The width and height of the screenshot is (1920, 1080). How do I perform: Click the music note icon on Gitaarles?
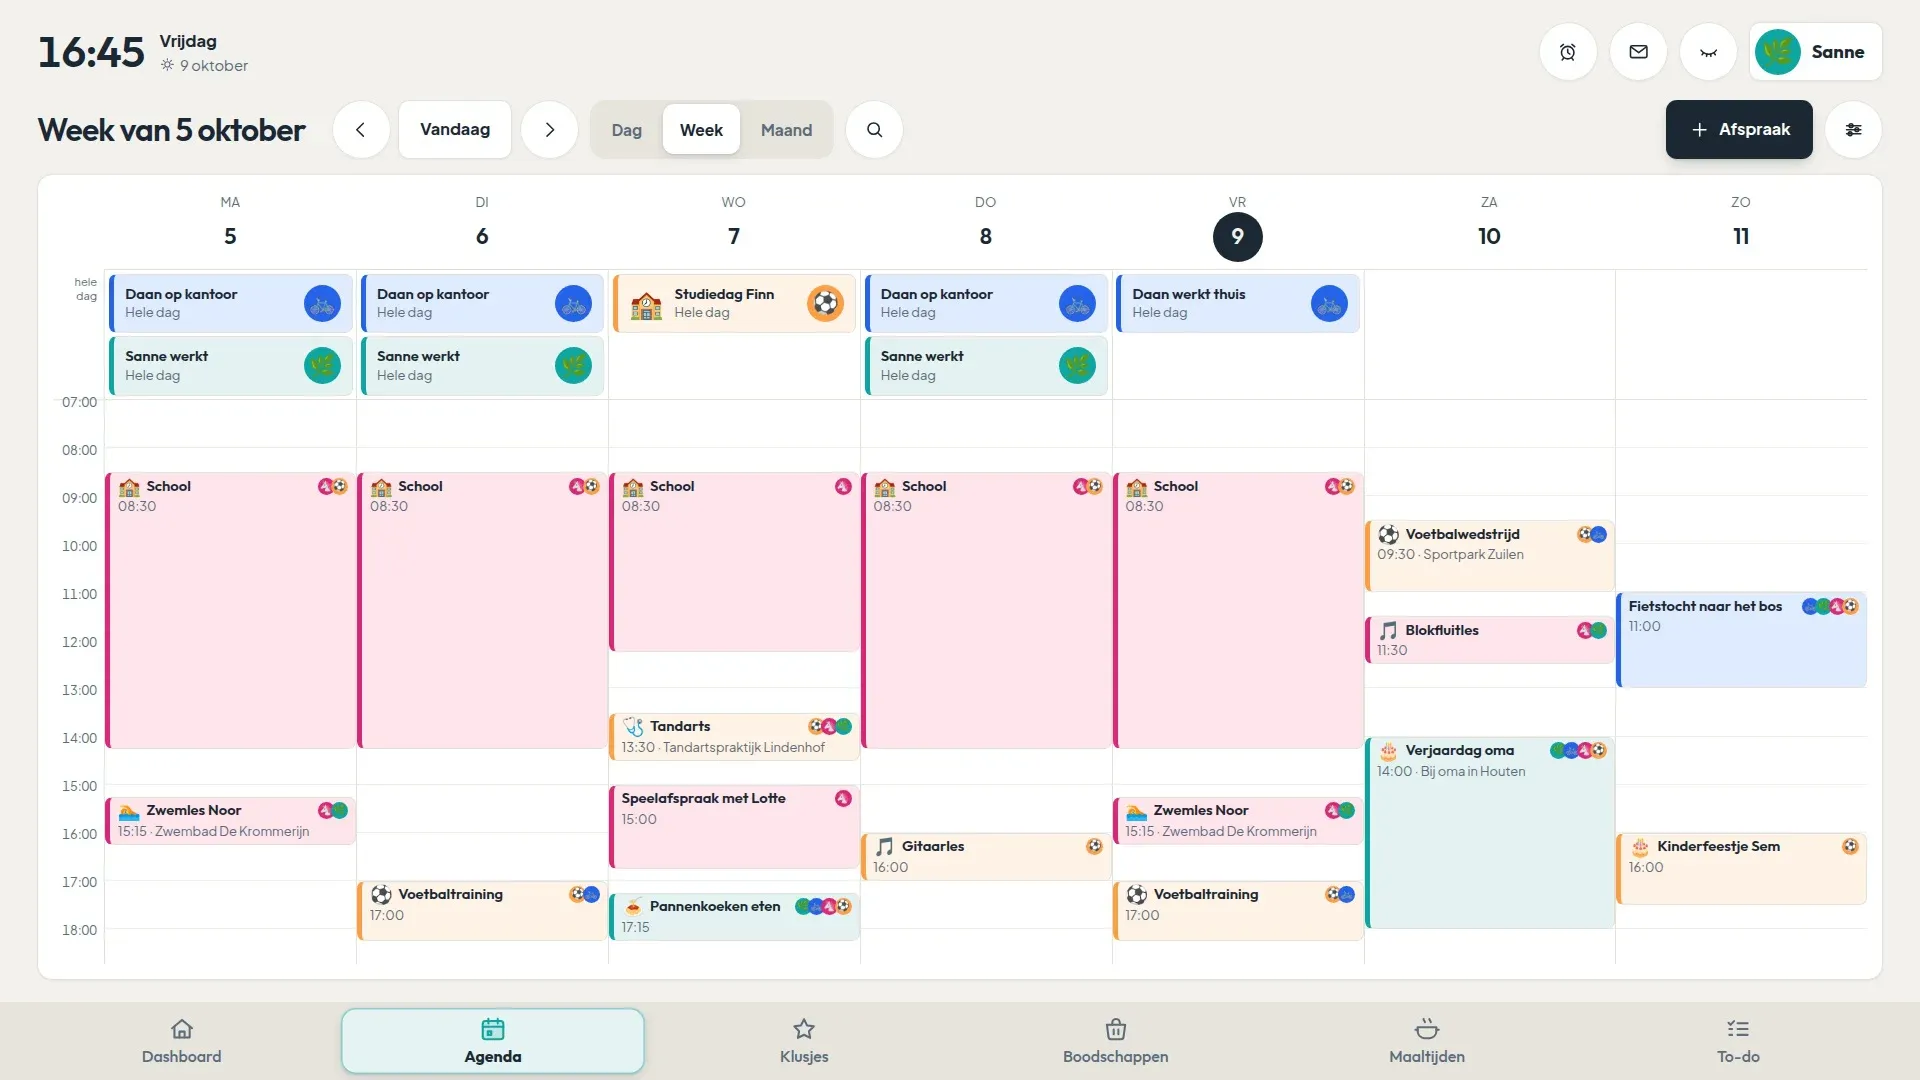coord(884,847)
